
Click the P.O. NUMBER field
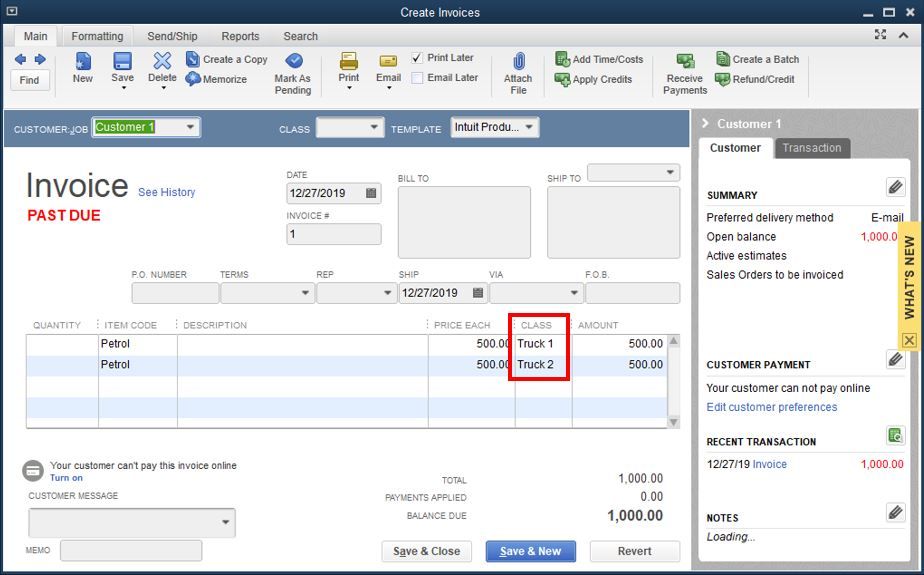(175, 293)
